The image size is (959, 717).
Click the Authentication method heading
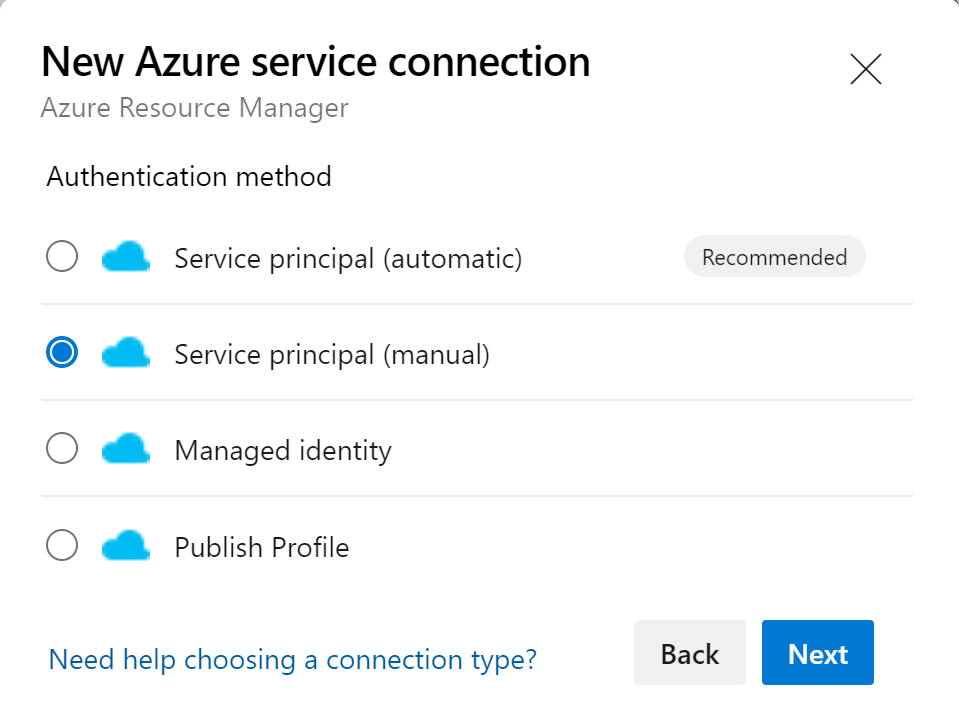pos(189,177)
